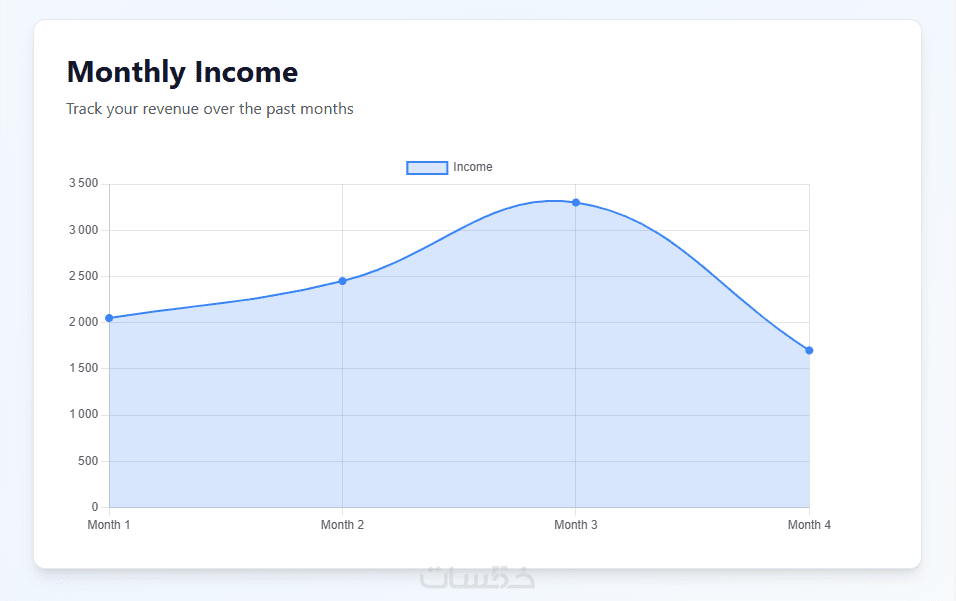The image size is (956, 601).
Task: Click the 1 500 y-axis tick label
Action: [84, 369]
